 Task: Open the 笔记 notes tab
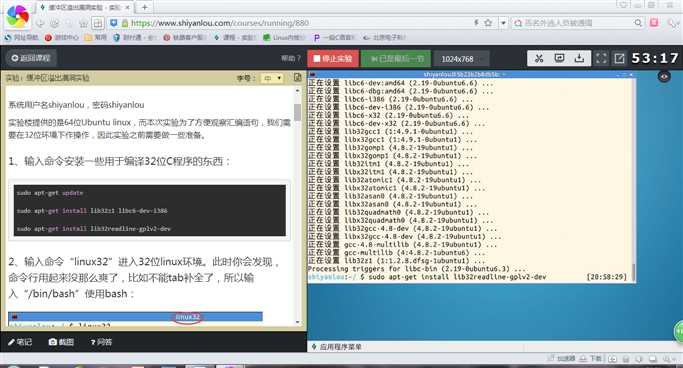[20, 342]
